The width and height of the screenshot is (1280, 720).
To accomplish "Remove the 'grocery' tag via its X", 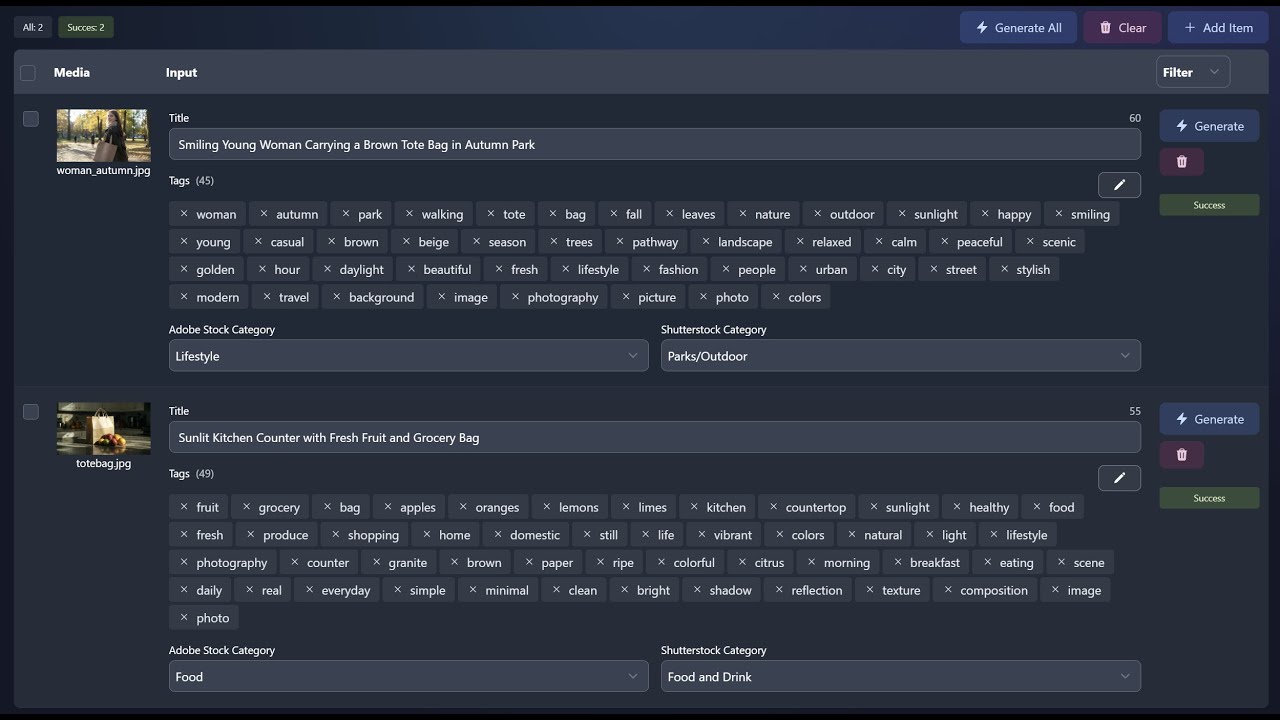I will 246,507.
